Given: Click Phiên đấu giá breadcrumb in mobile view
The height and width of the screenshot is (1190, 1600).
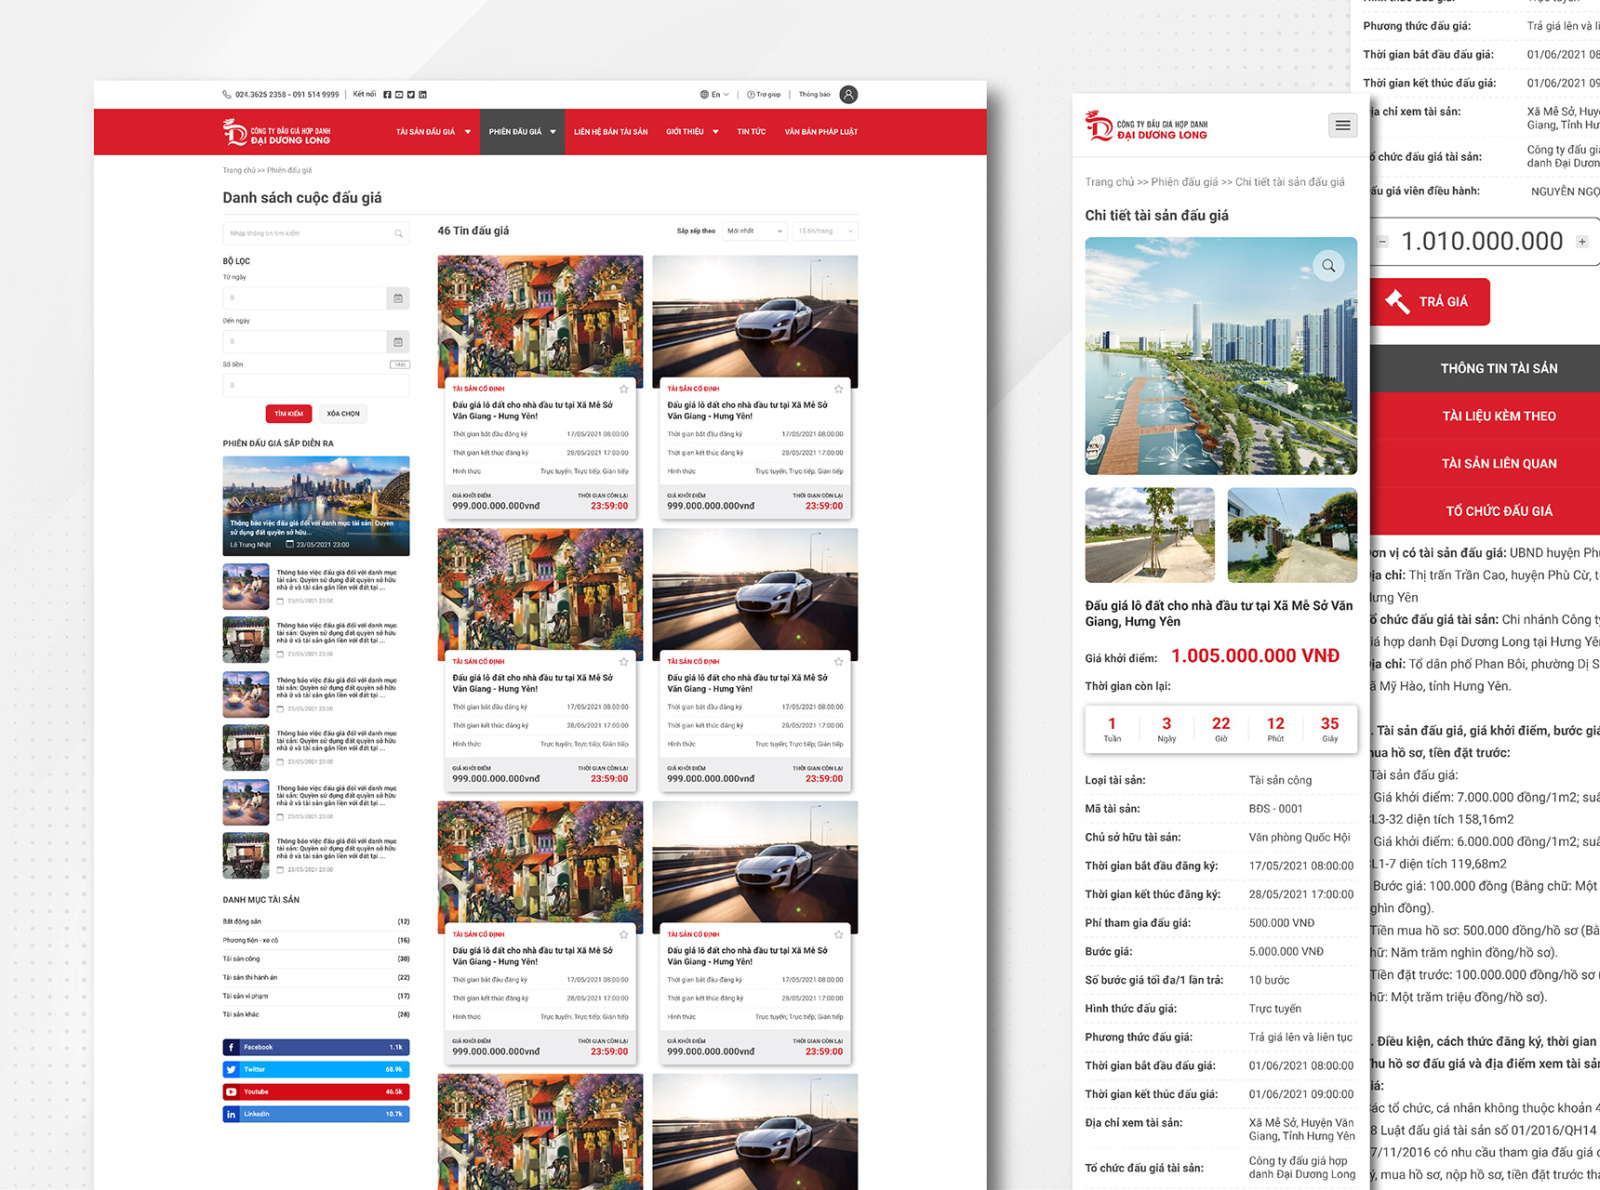Looking at the screenshot, I should (1184, 182).
